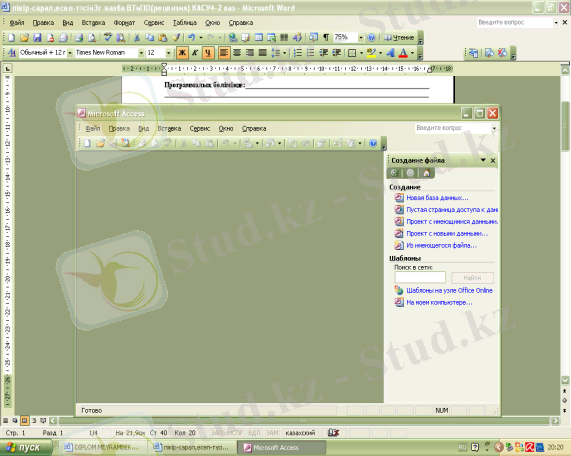Toggle right alignment in Word toolbar
571x456 pixels.
[x=250, y=53]
